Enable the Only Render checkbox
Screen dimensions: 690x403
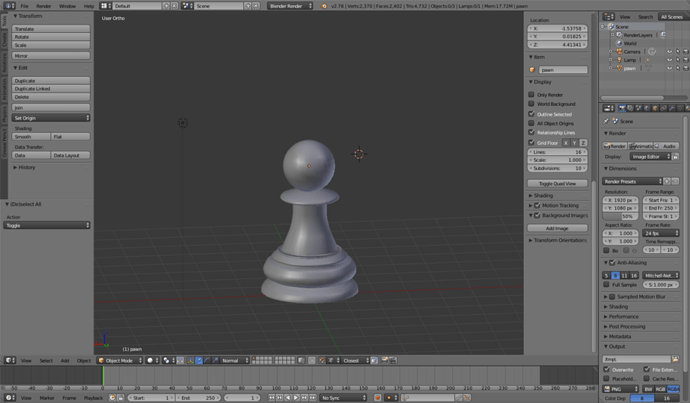tap(532, 94)
